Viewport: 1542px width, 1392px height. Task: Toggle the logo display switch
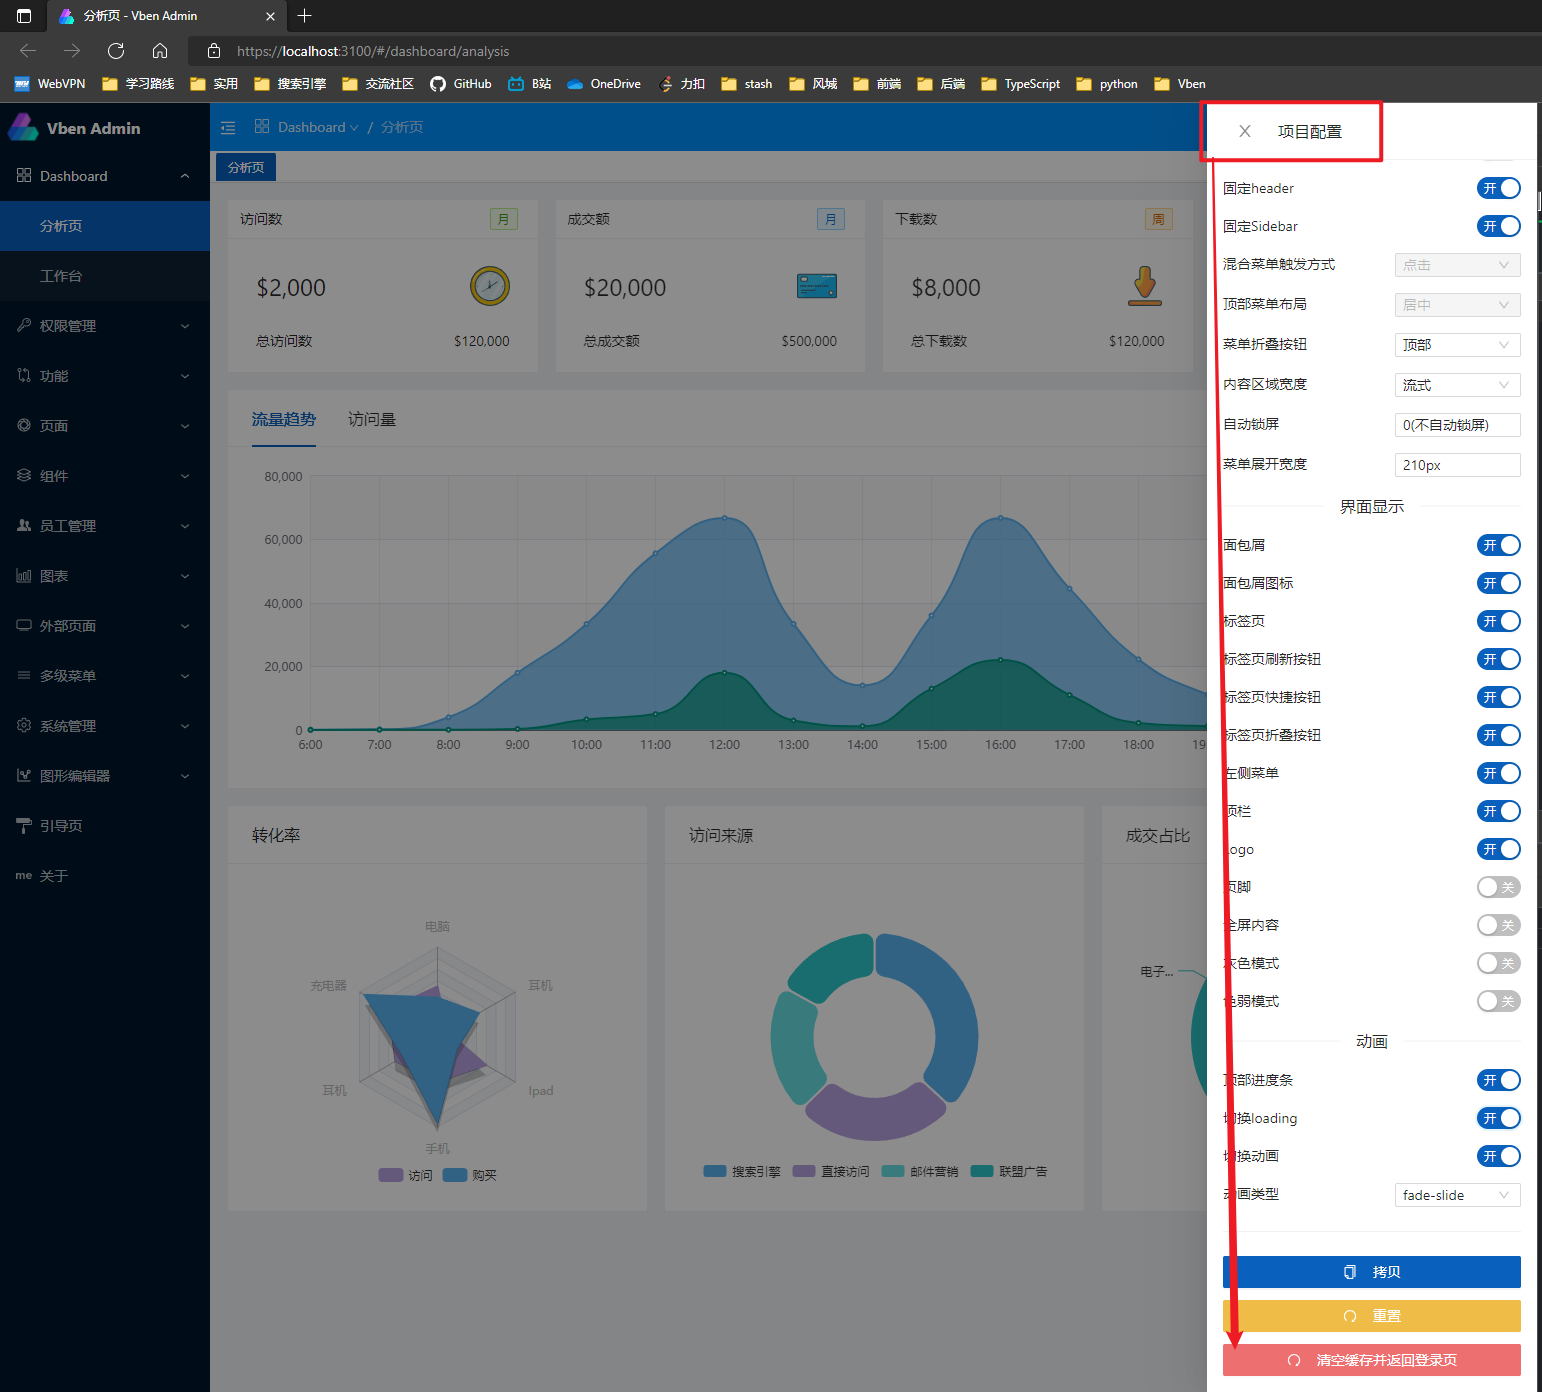(1498, 849)
